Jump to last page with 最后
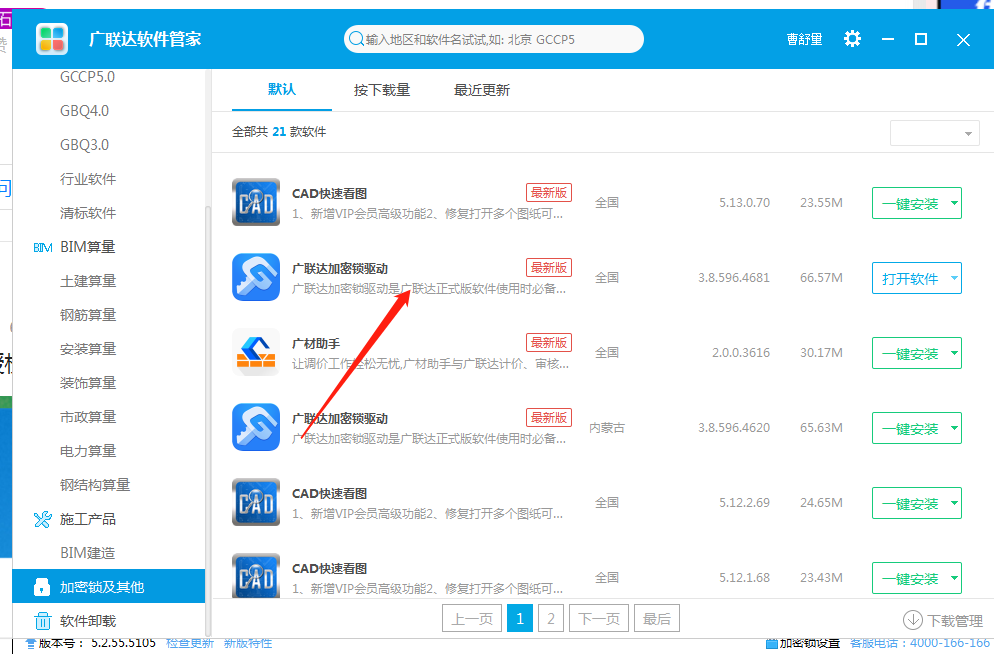The height and width of the screenshot is (654, 994). point(657,619)
